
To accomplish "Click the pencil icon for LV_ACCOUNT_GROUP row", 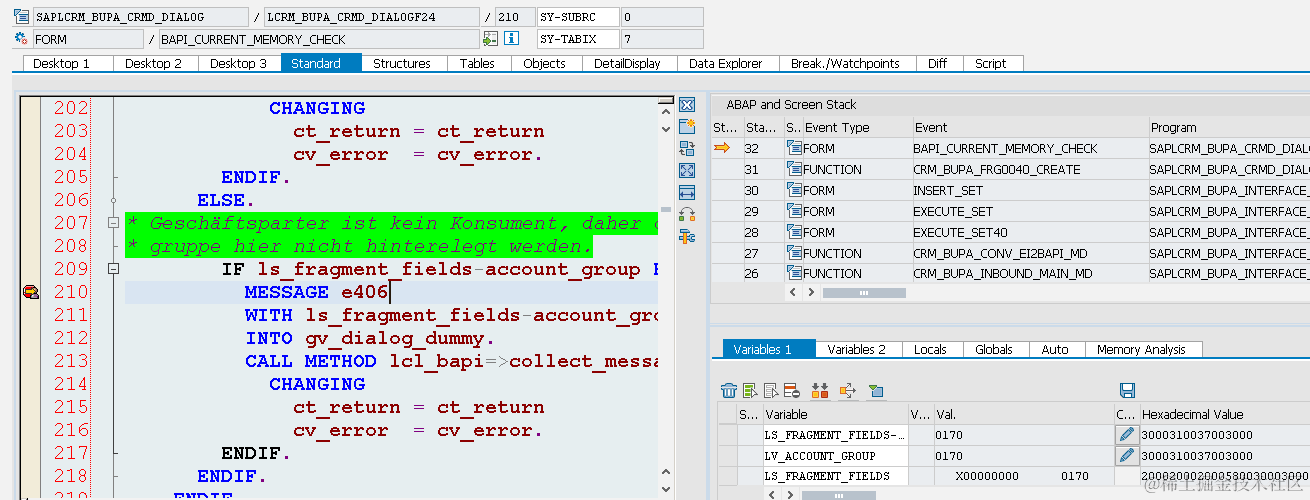I will (1126, 456).
